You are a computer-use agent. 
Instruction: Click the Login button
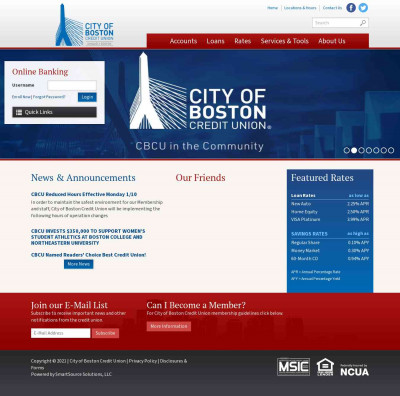[x=87, y=97]
